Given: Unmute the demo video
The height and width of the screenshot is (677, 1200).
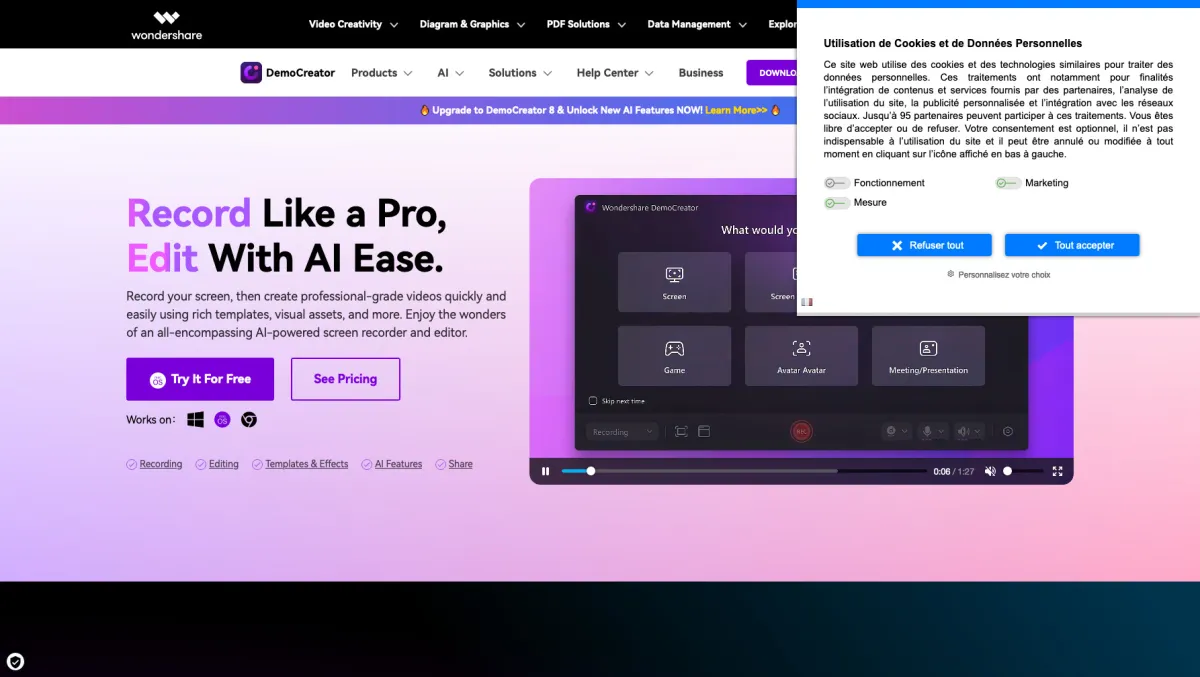Looking at the screenshot, I should (990, 471).
